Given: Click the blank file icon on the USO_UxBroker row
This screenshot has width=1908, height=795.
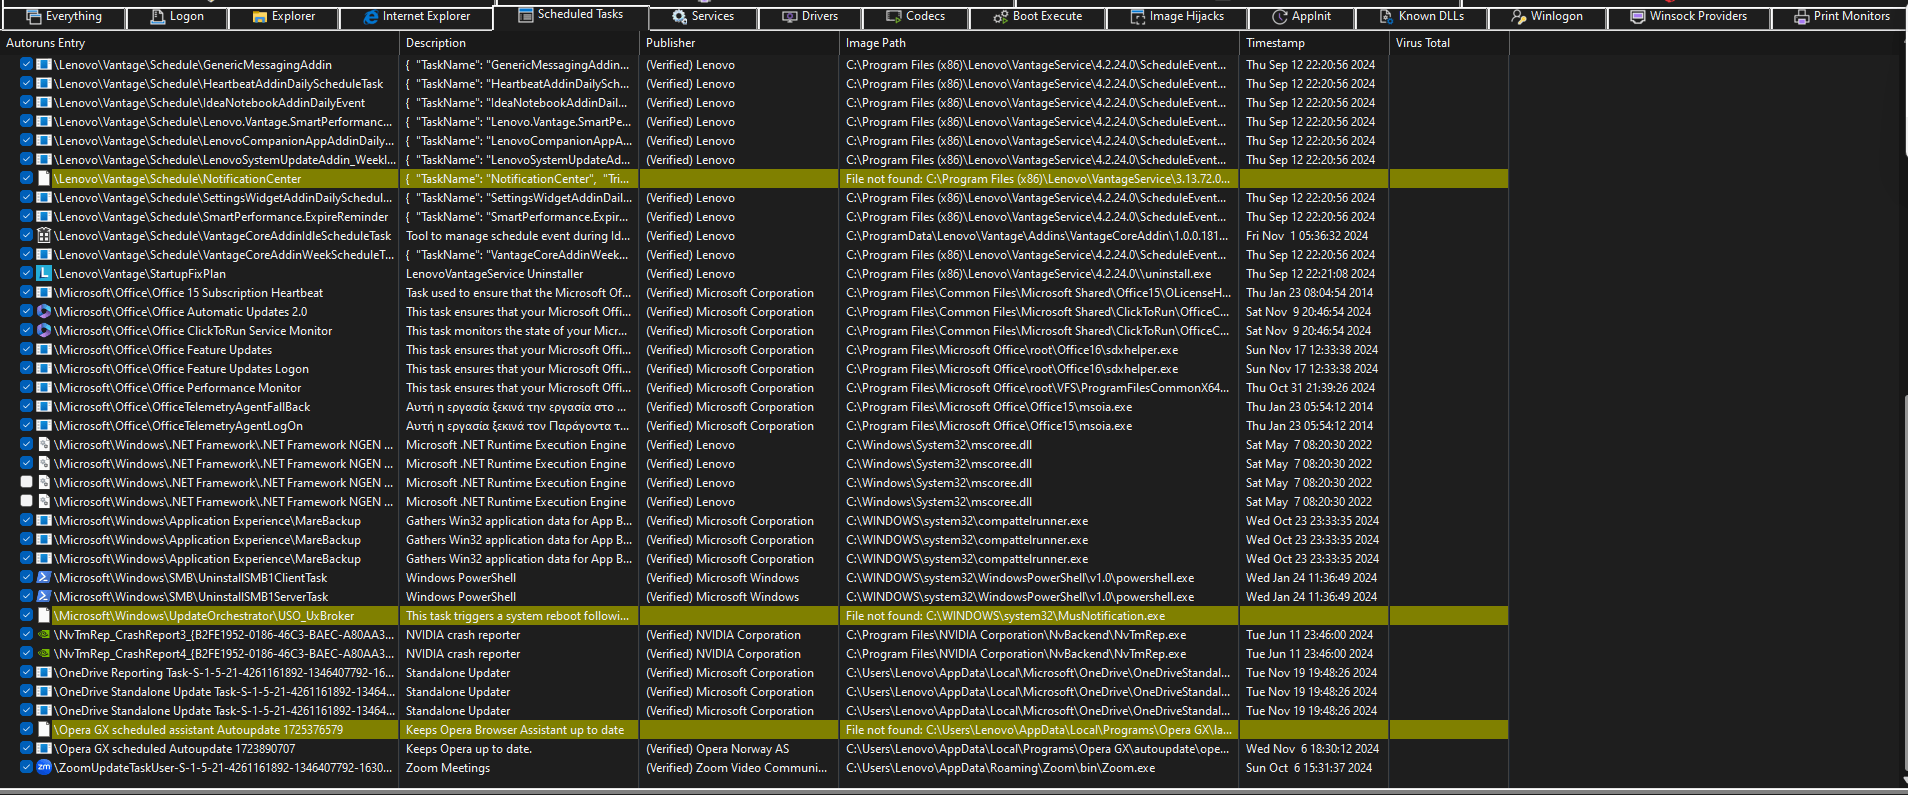Looking at the screenshot, I should click(x=44, y=616).
